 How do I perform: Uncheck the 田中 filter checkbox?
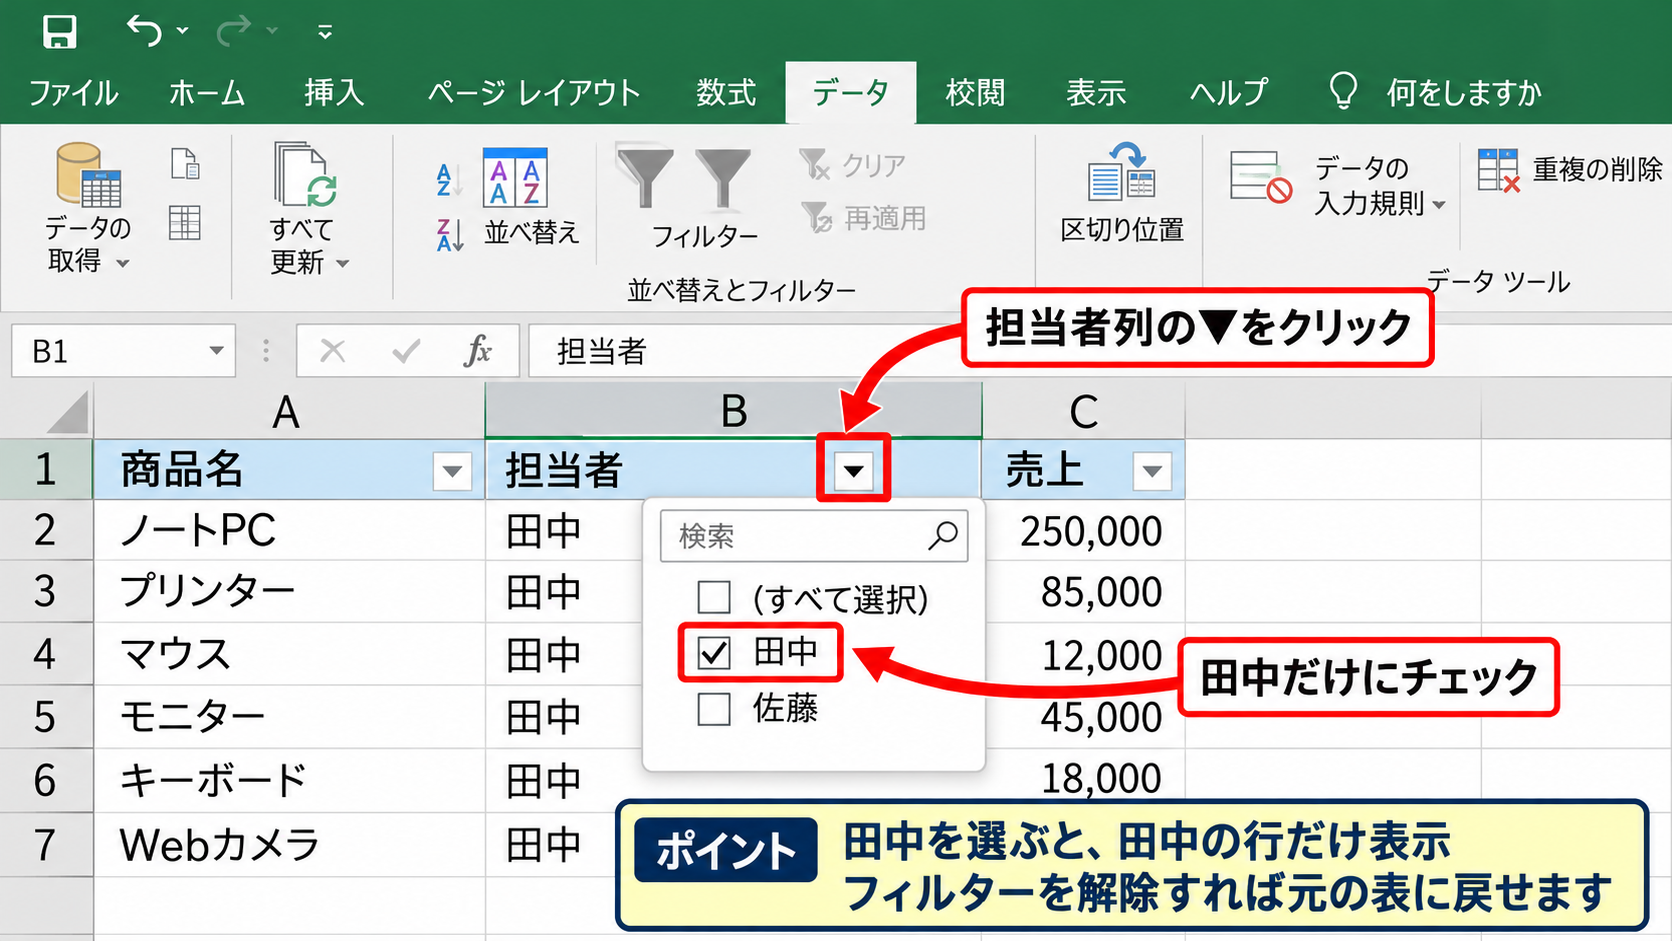(713, 653)
